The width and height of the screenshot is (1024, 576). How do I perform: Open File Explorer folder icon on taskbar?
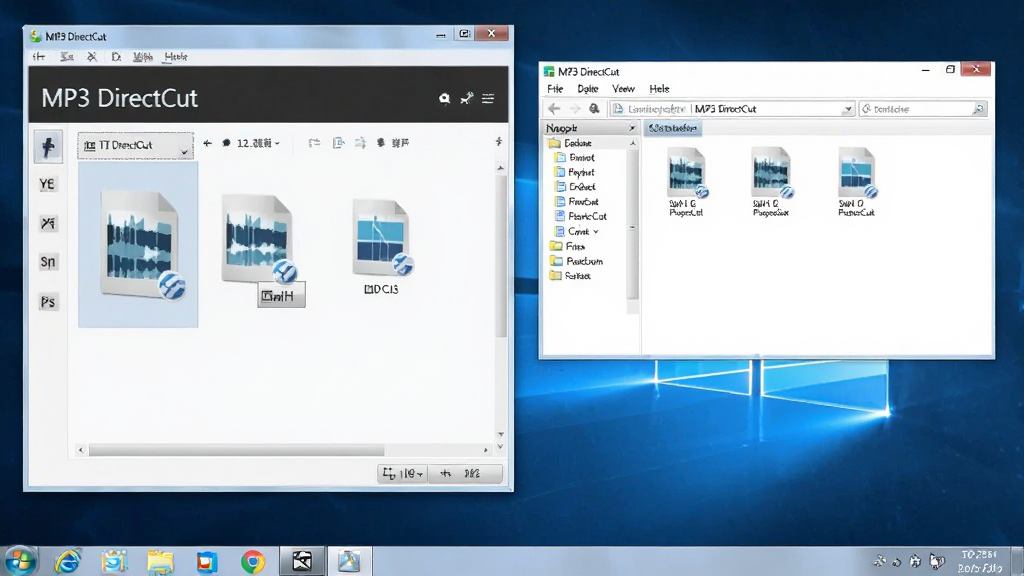(x=160, y=562)
